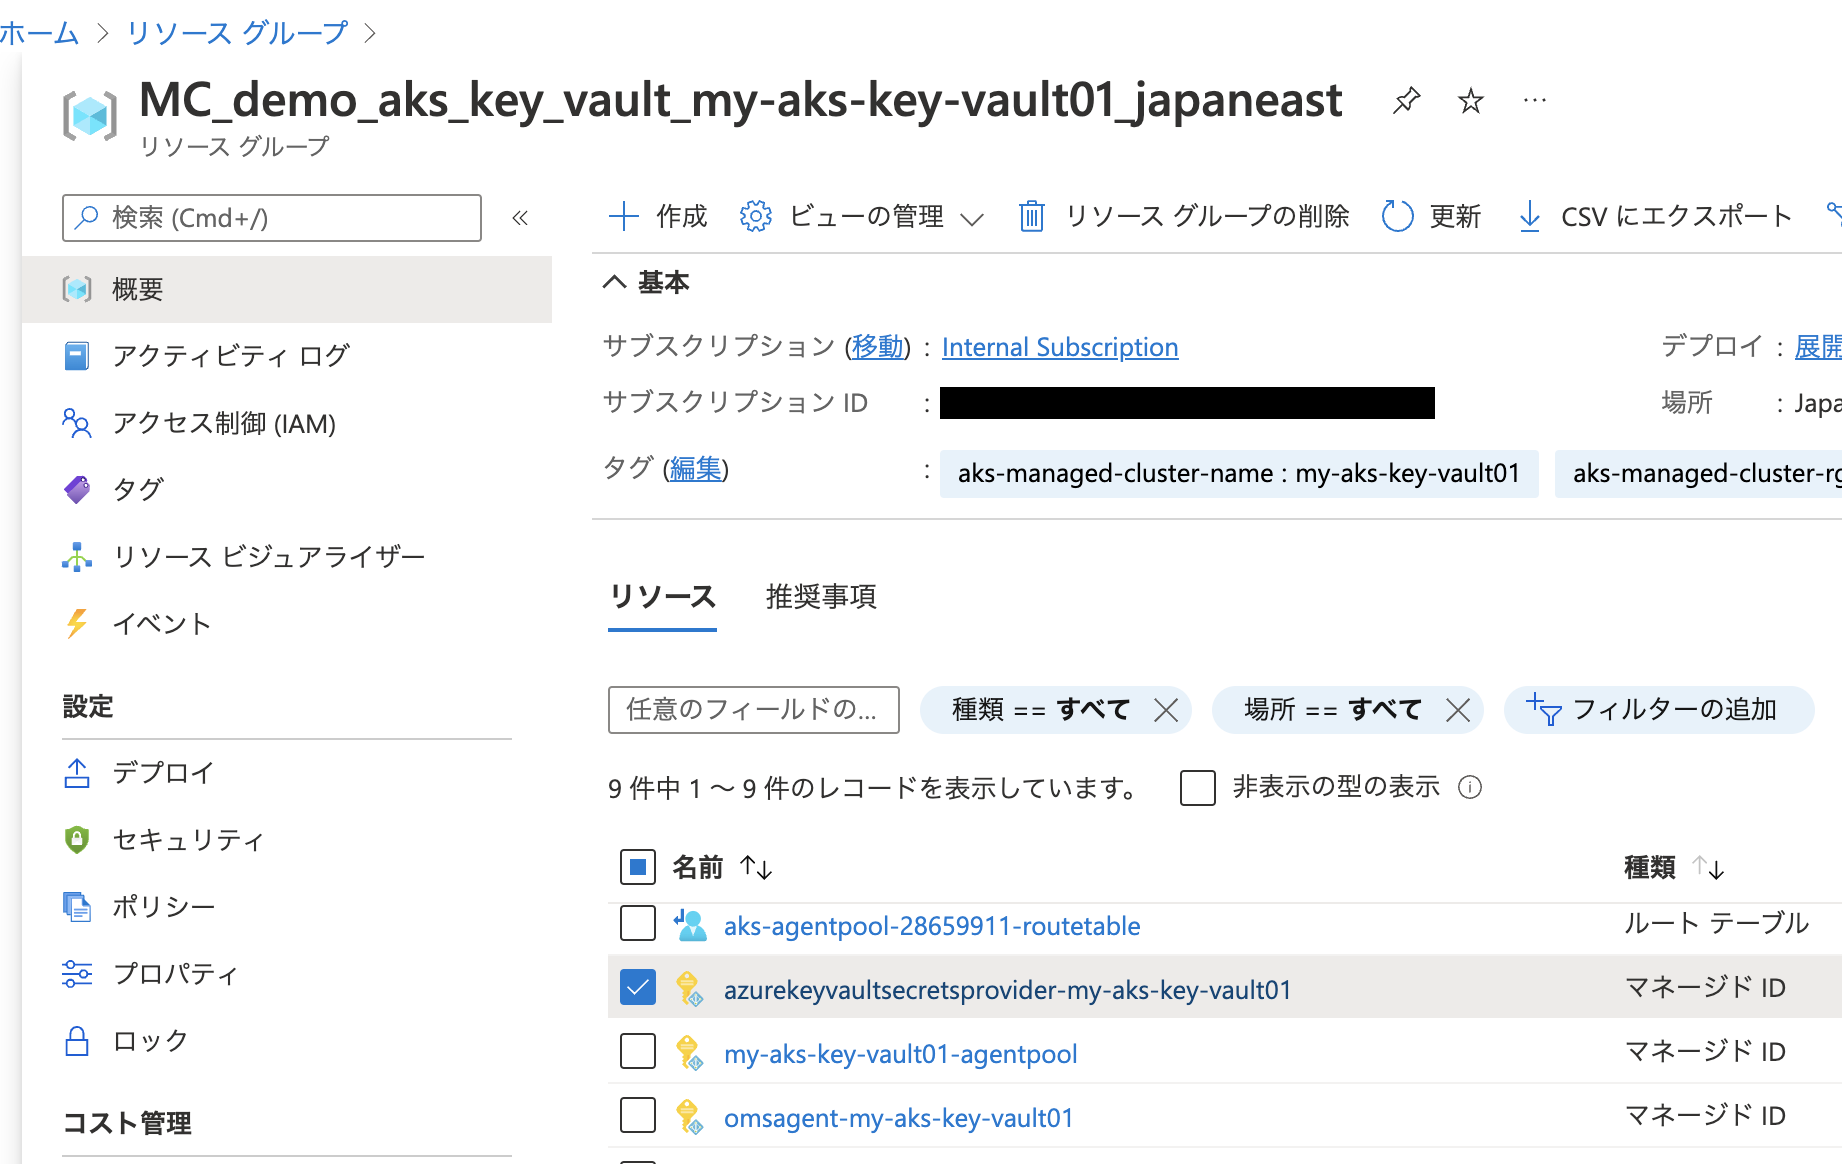Click the アクティビティ ログ icon
1842x1164 pixels.
click(77, 356)
